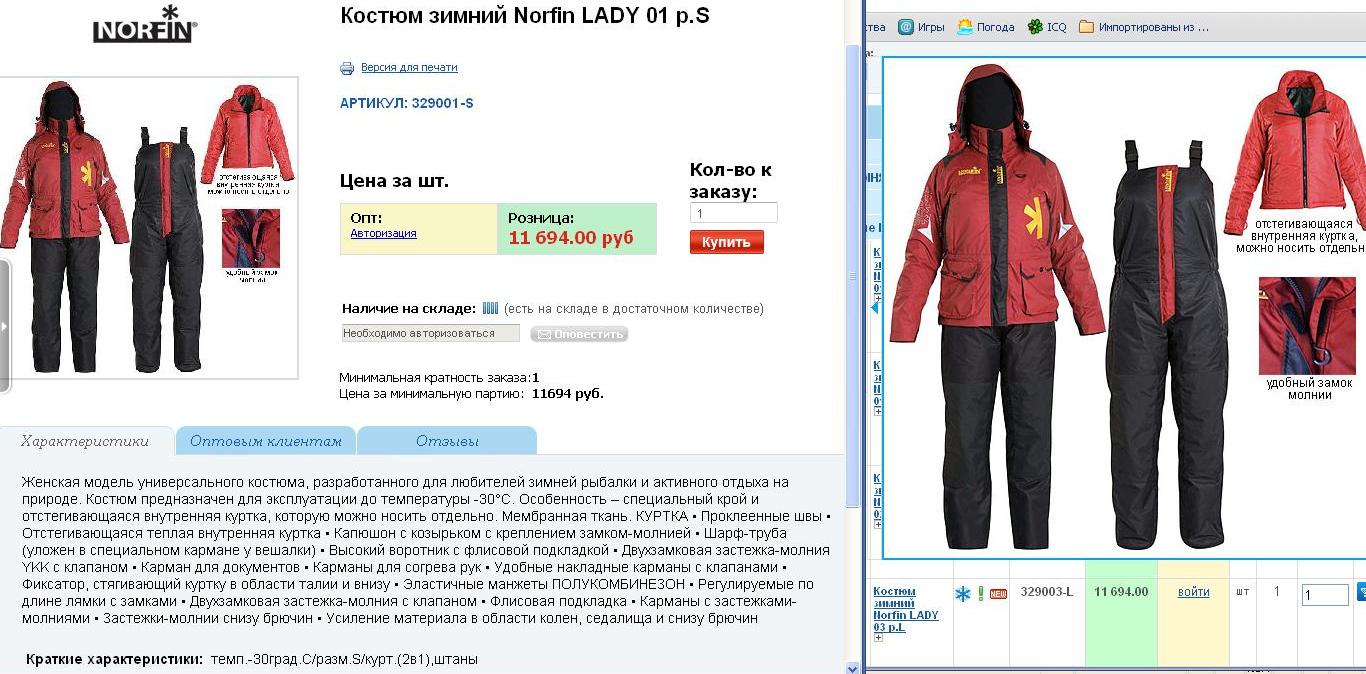1366x674 pixels.
Task: Click the Кол-во к заказу quantity field
Action: click(x=733, y=213)
